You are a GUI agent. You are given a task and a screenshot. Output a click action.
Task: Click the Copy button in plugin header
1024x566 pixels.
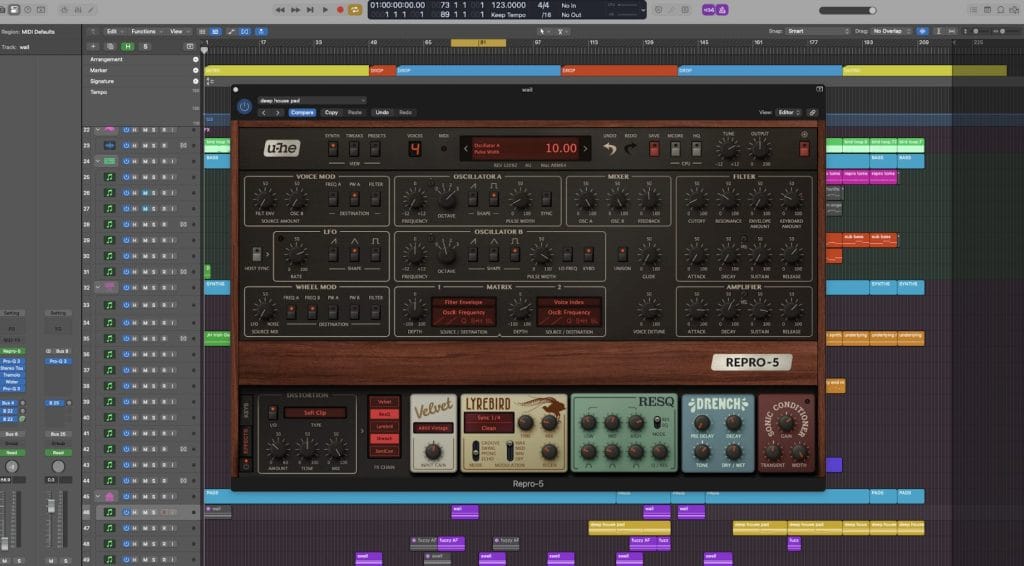[331, 112]
